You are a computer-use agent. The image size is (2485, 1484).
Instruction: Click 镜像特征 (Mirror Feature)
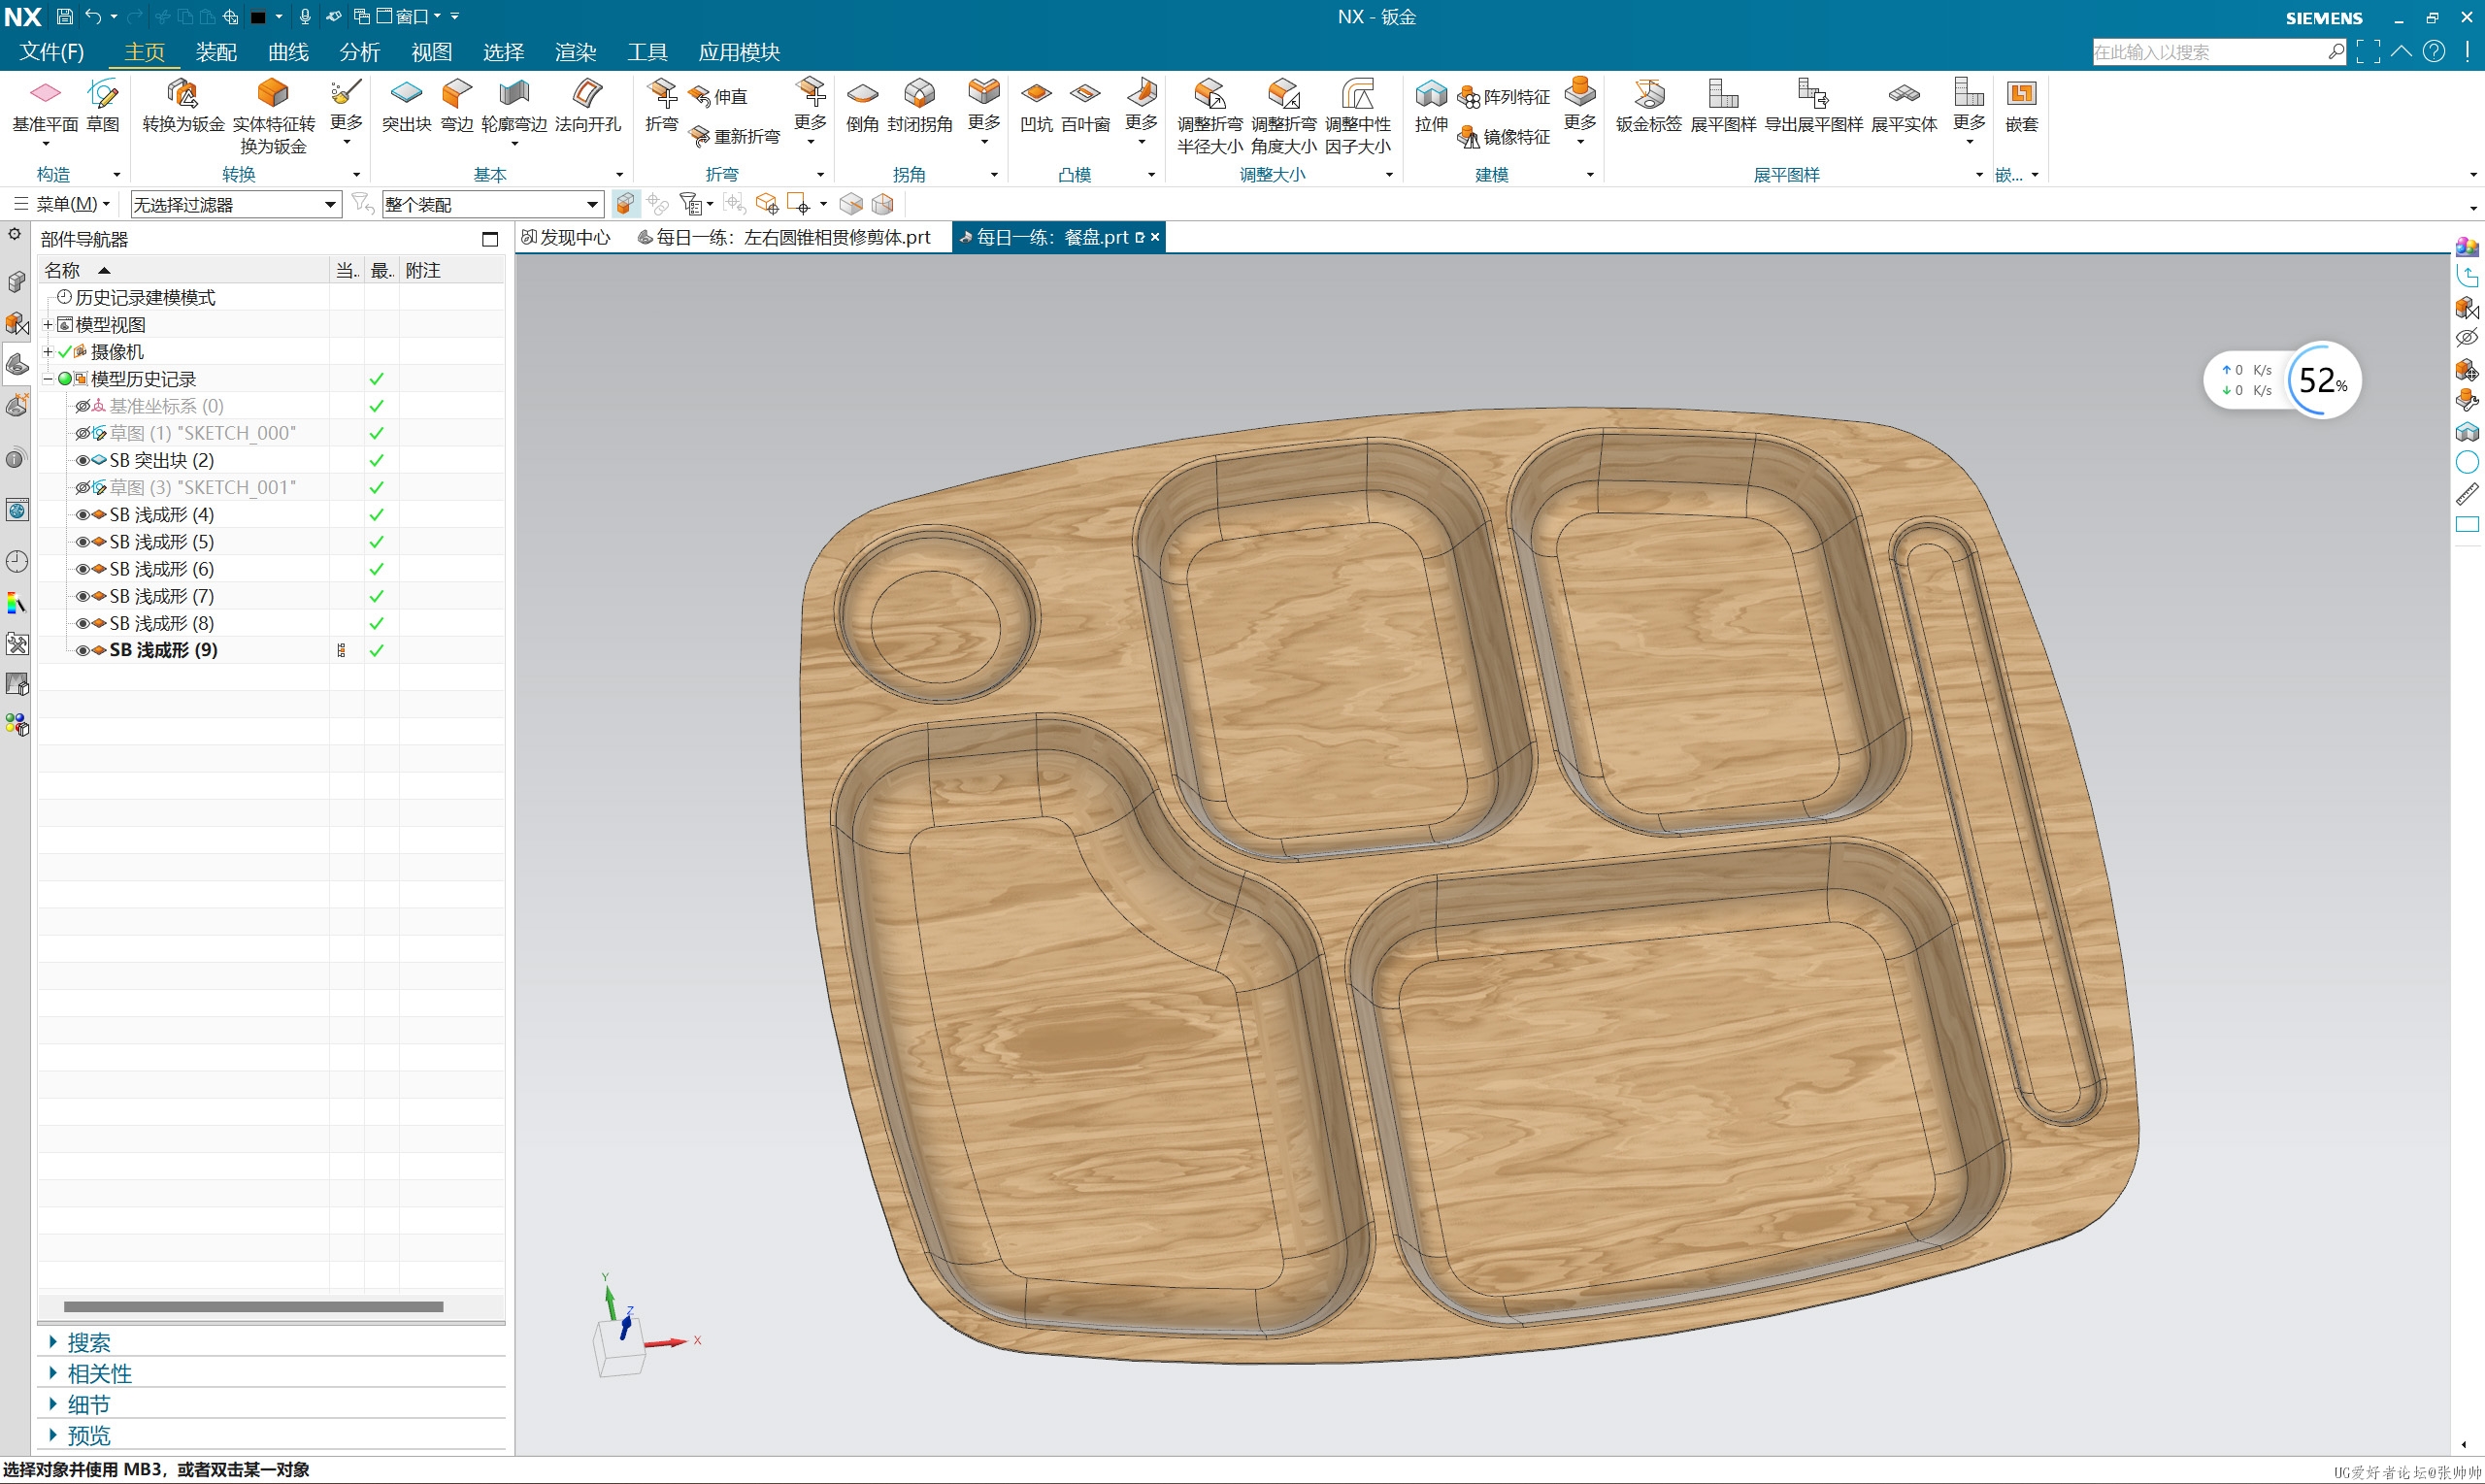coord(1504,136)
